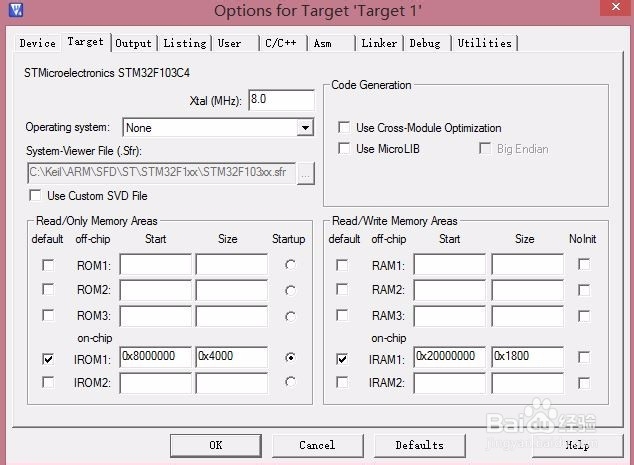Edit IROM1 Start address 0x8000000

point(156,357)
